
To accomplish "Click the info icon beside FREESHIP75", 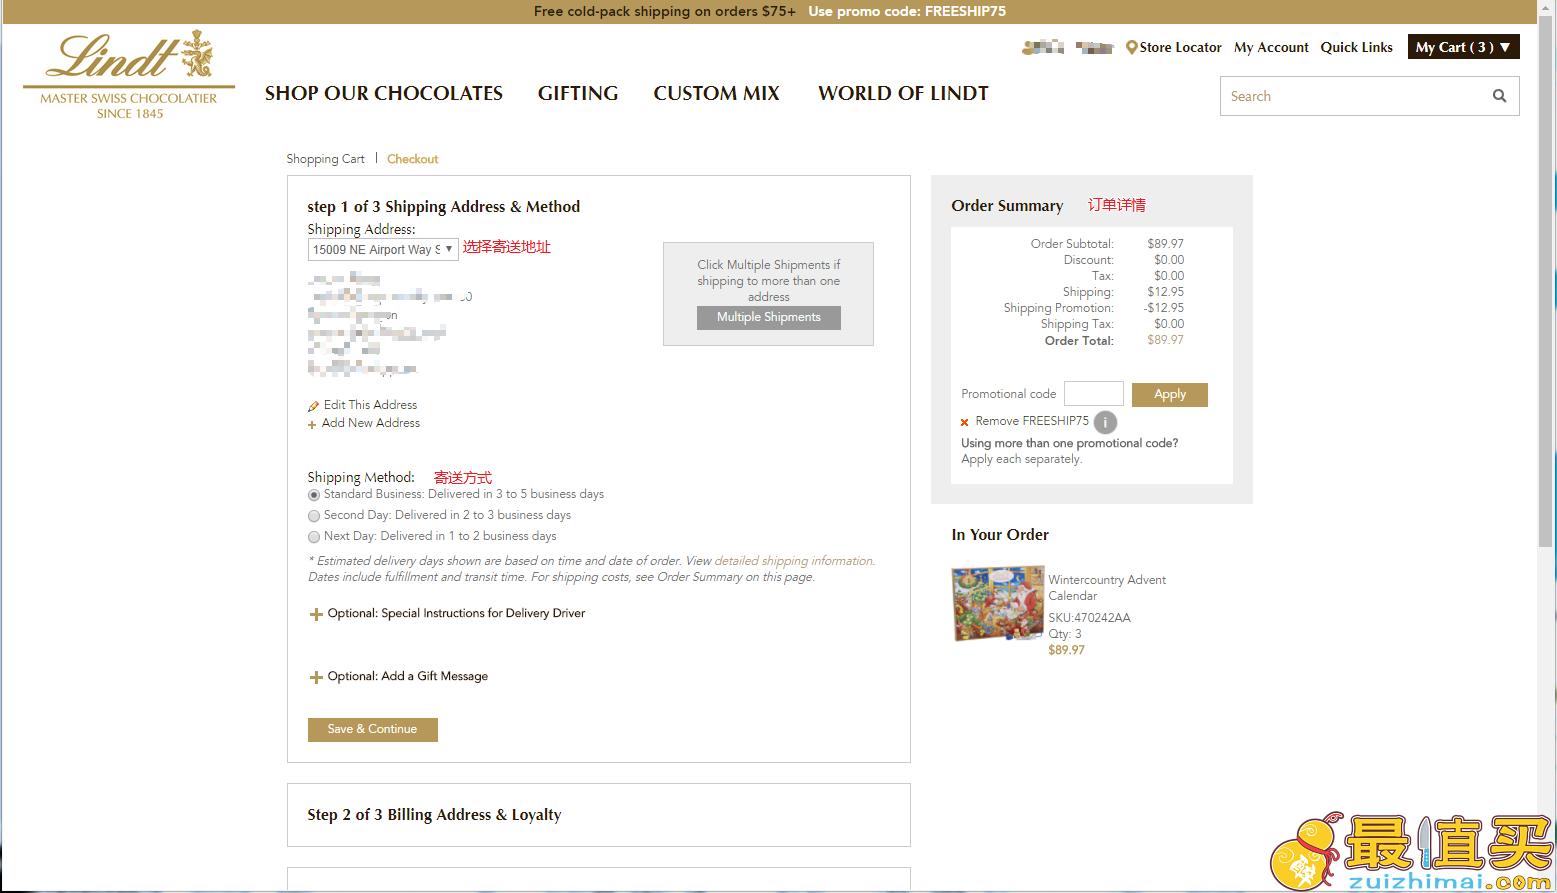I will click(x=1105, y=422).
